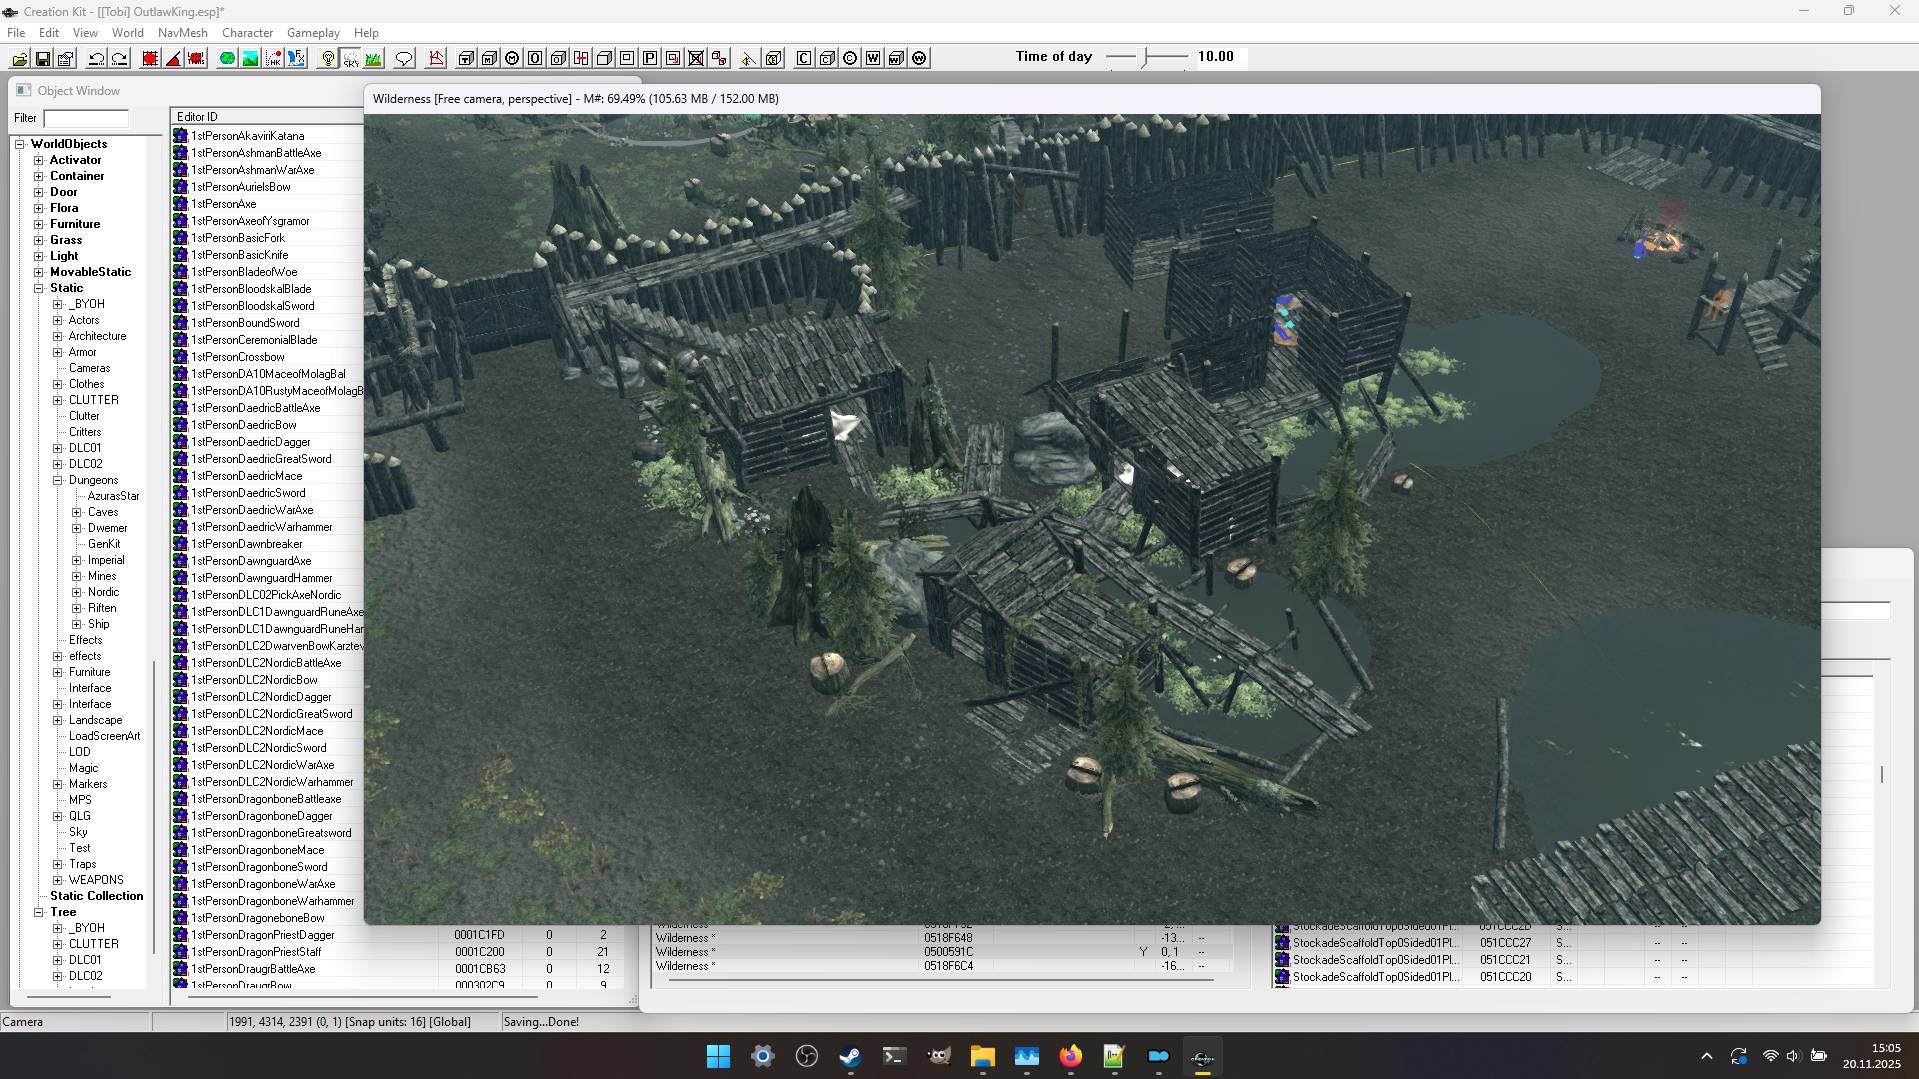This screenshot has width=1919, height=1079.
Task: Redo the last action
Action: (120, 59)
